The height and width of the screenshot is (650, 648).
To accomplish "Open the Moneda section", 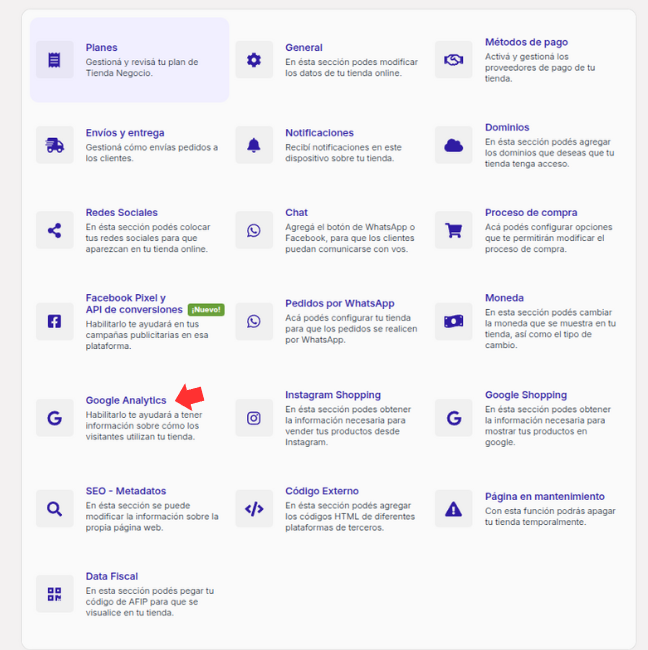I will pos(504,298).
